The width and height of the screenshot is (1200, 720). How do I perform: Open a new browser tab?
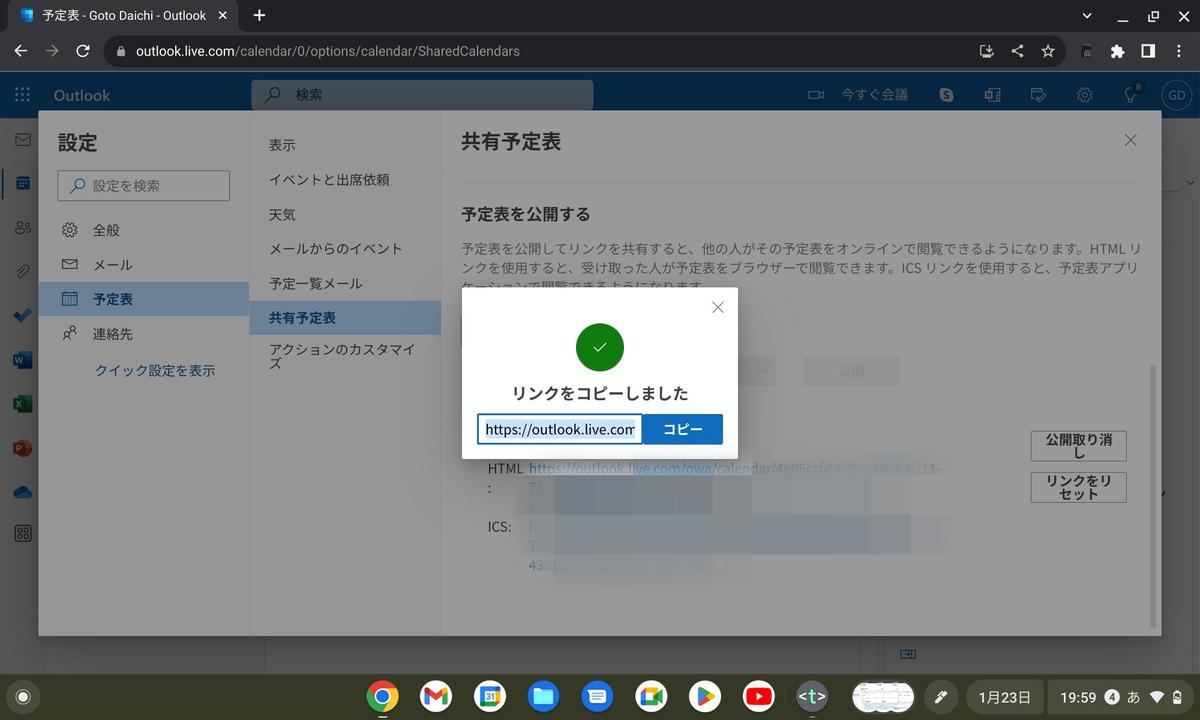(x=259, y=15)
